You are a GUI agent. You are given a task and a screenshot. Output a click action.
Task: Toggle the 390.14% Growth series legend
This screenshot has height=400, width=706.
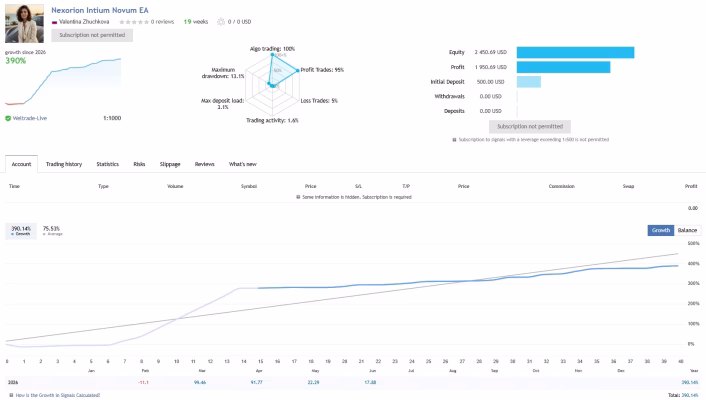(x=21, y=231)
